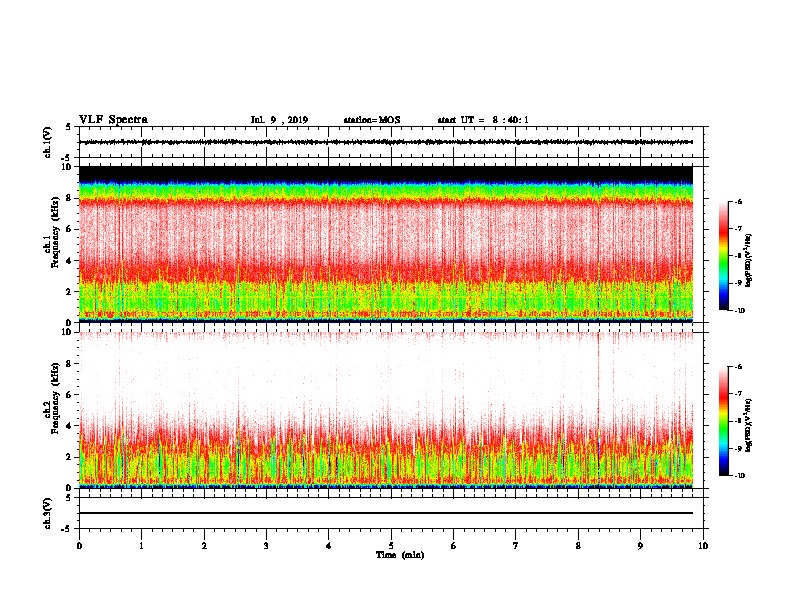The image size is (792, 612).
Task: Click the "5" voltage tick of ch.1(V) panel
Action: click(69, 127)
